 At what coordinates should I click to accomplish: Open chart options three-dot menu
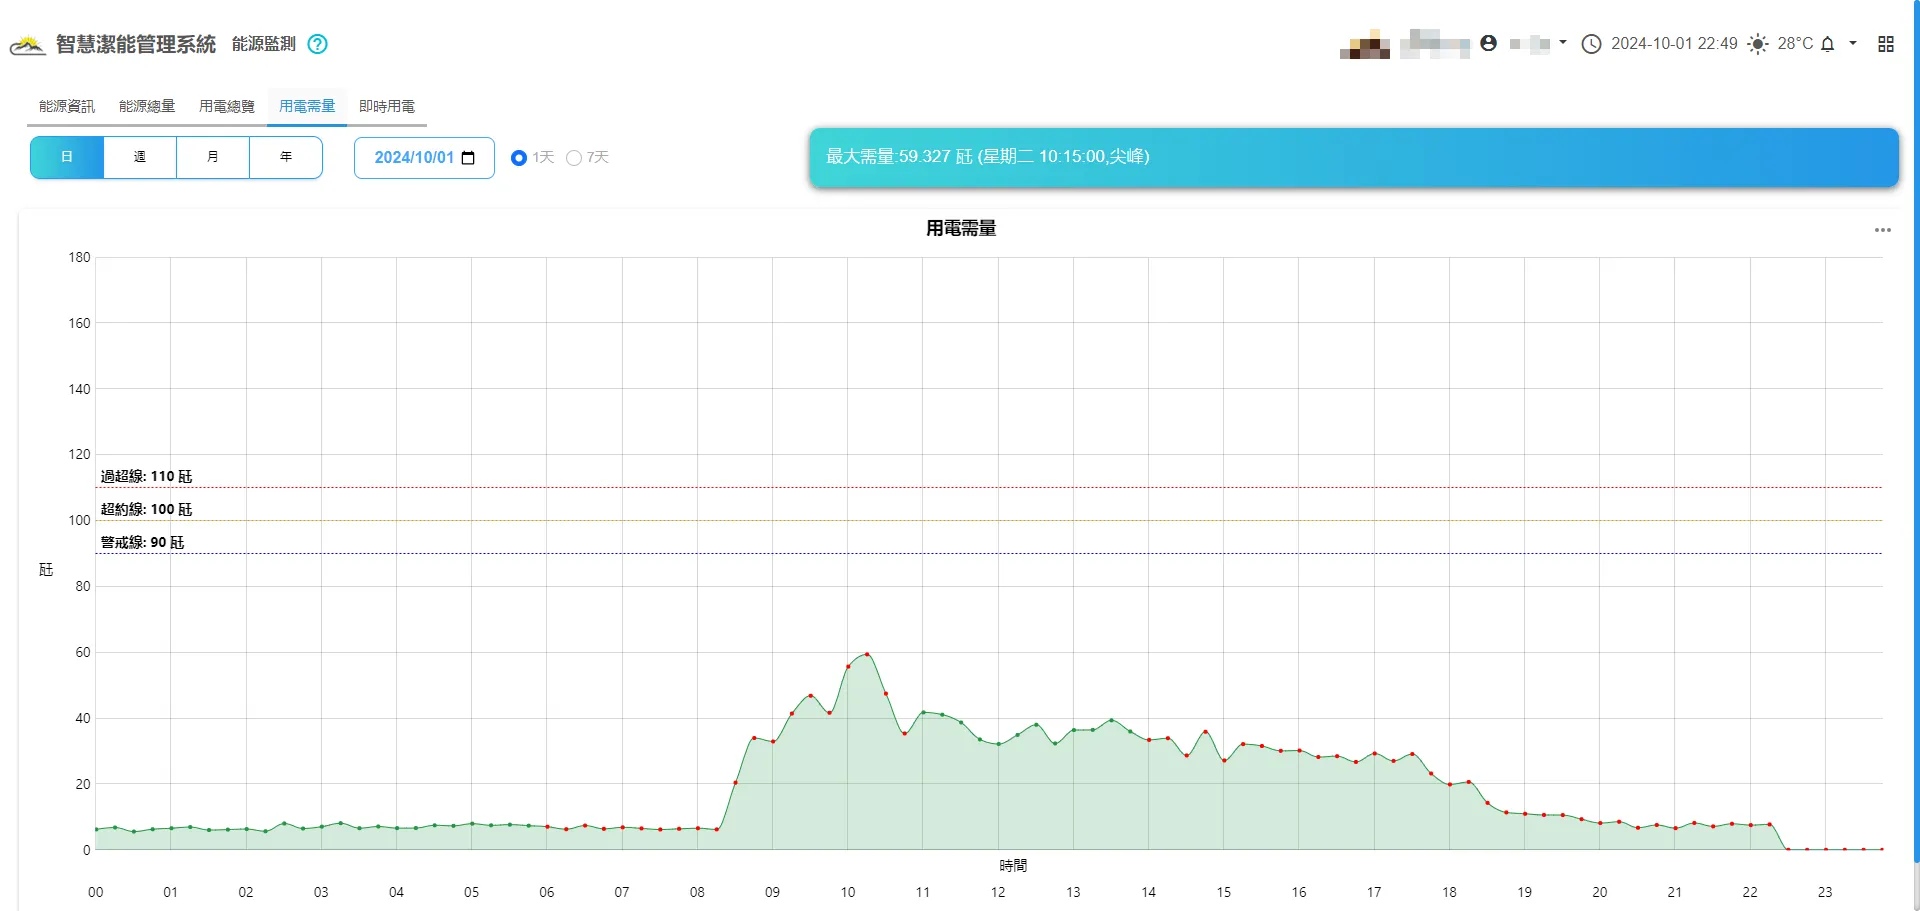point(1882,230)
